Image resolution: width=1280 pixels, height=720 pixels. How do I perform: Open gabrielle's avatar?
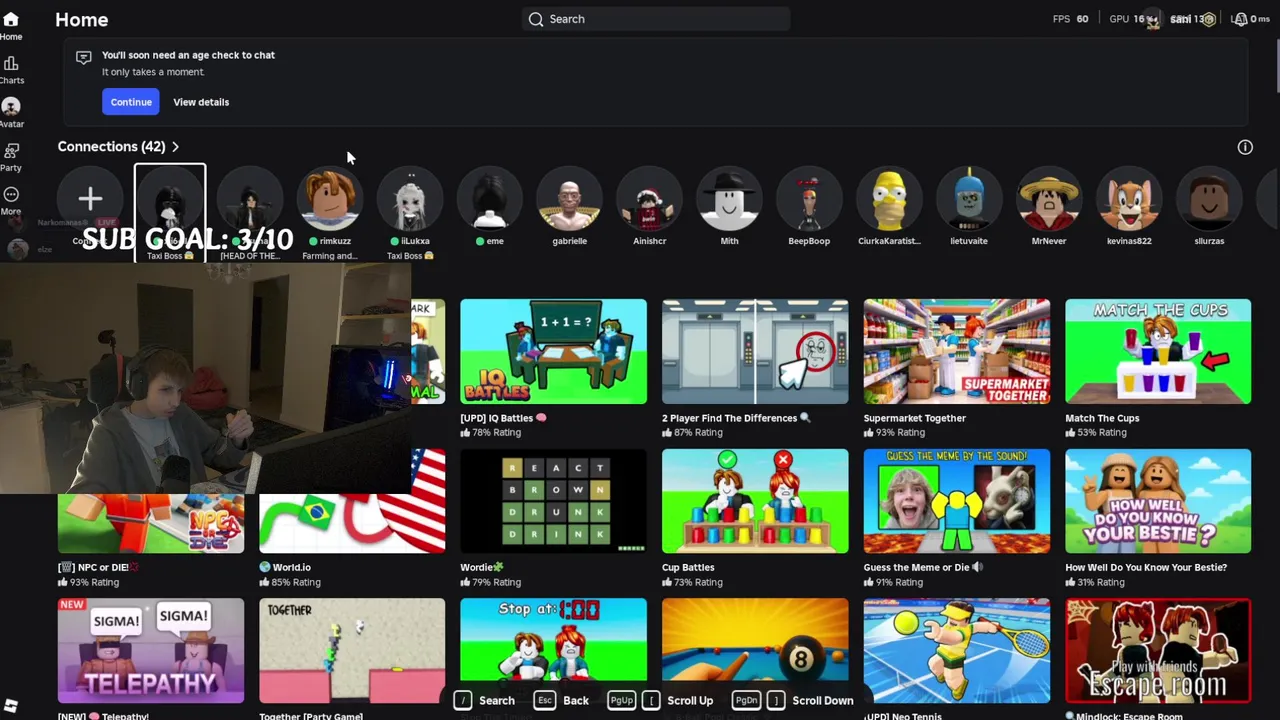[x=570, y=199]
